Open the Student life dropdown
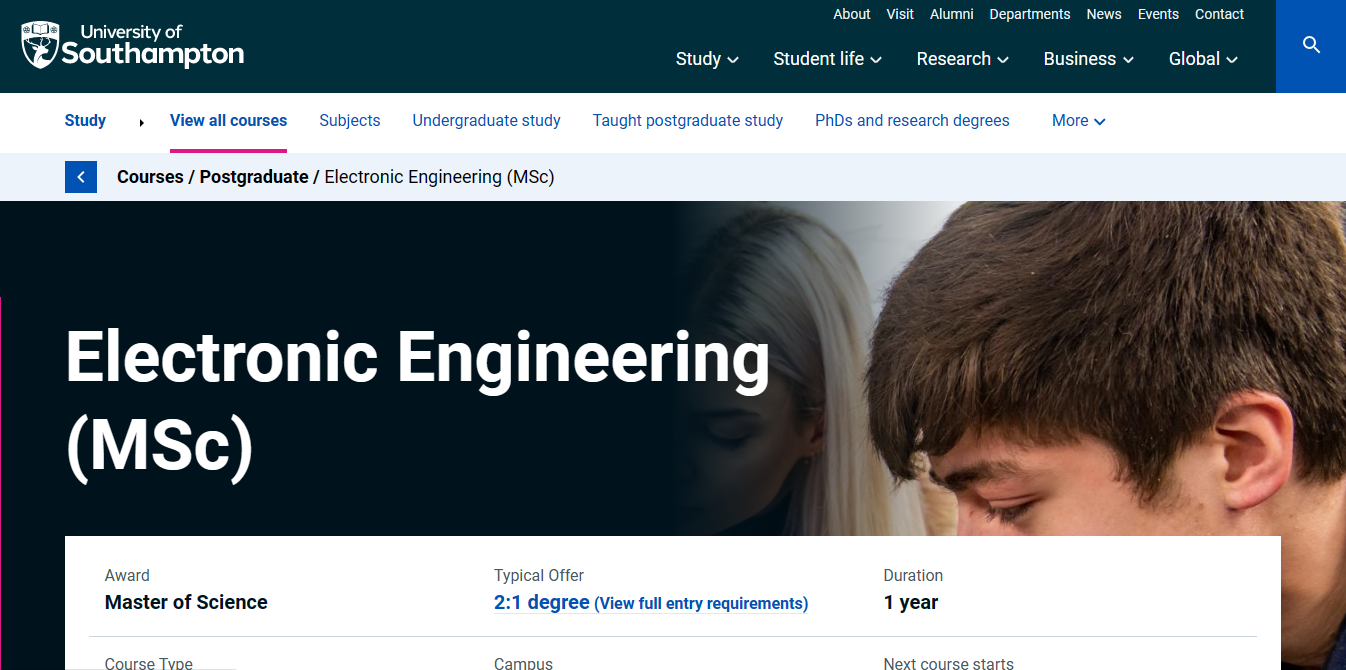Viewport: 1346px width, 670px height. [x=827, y=59]
